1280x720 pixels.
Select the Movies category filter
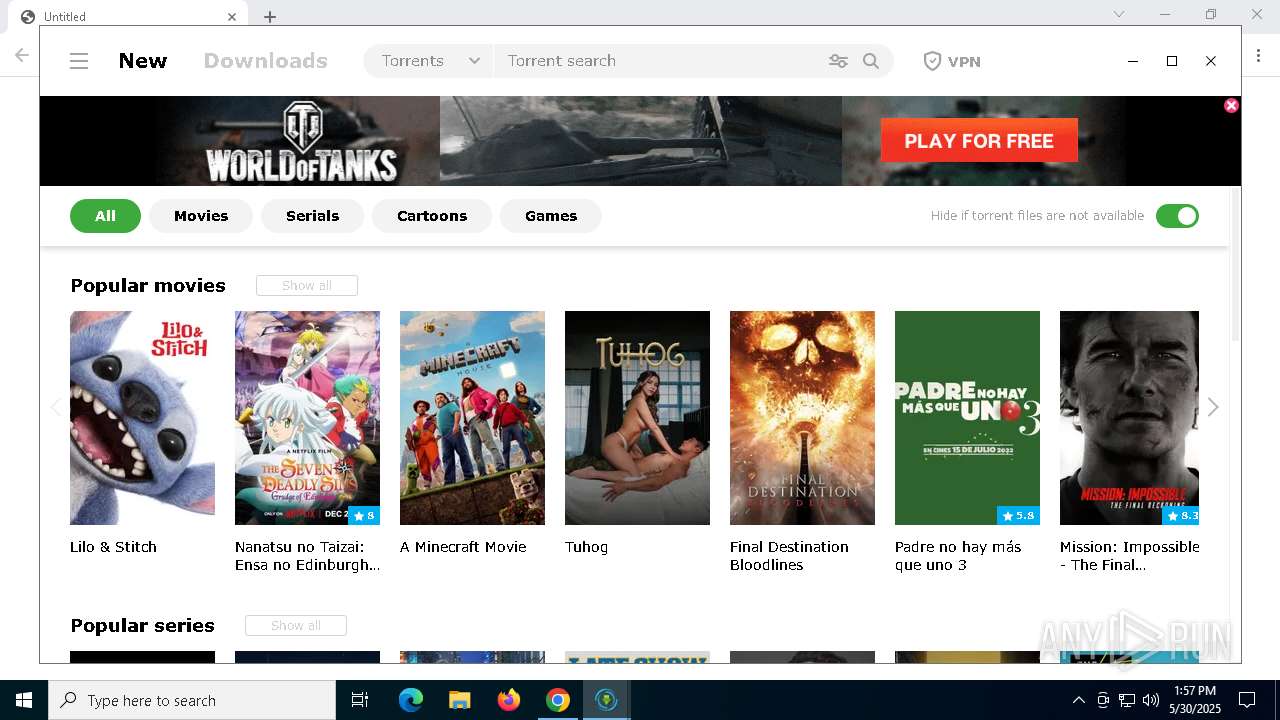pos(201,216)
